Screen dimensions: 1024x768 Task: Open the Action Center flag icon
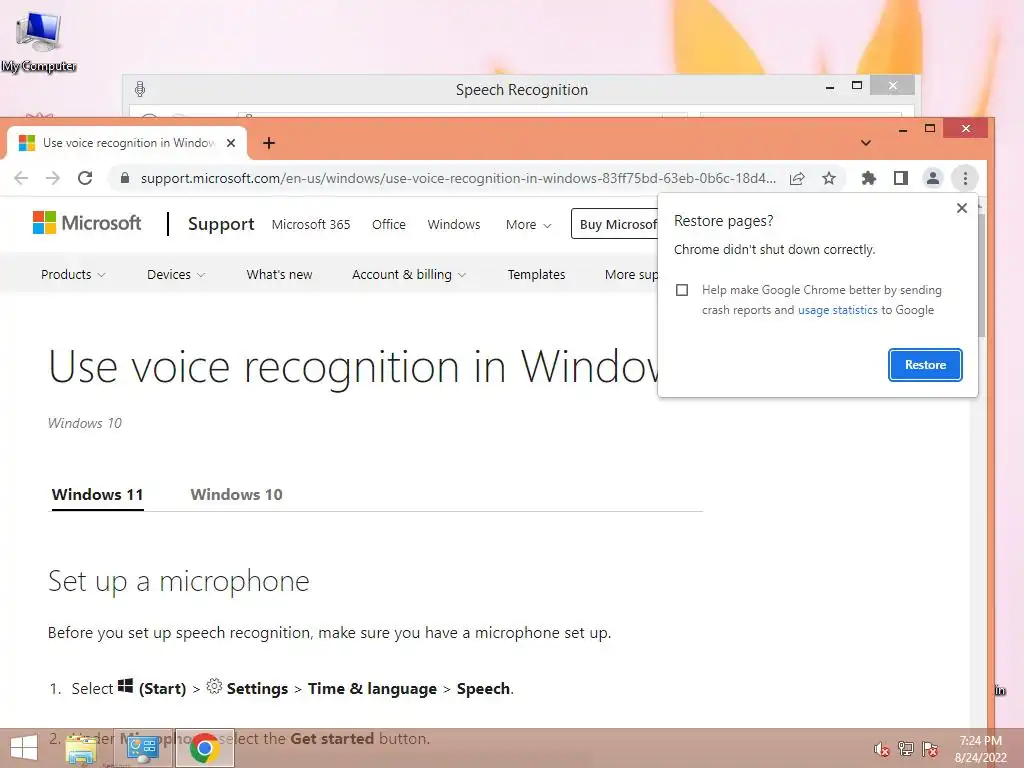coord(930,749)
